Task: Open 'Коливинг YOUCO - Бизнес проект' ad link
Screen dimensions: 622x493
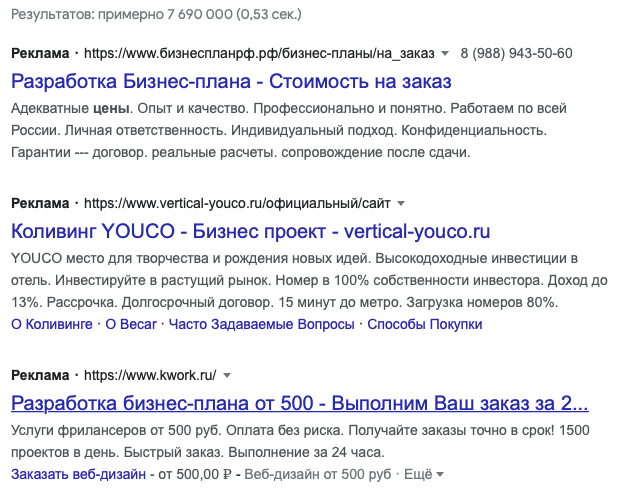Action: point(251,232)
